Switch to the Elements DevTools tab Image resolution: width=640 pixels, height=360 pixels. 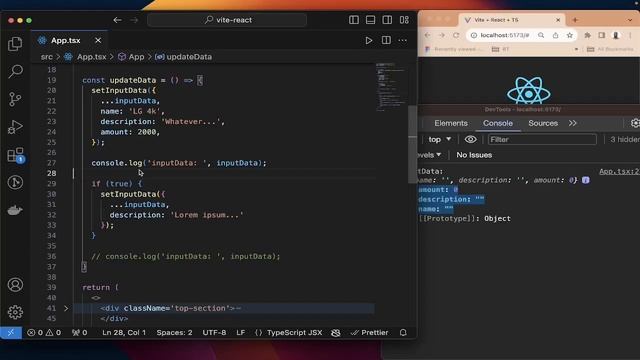[451, 123]
